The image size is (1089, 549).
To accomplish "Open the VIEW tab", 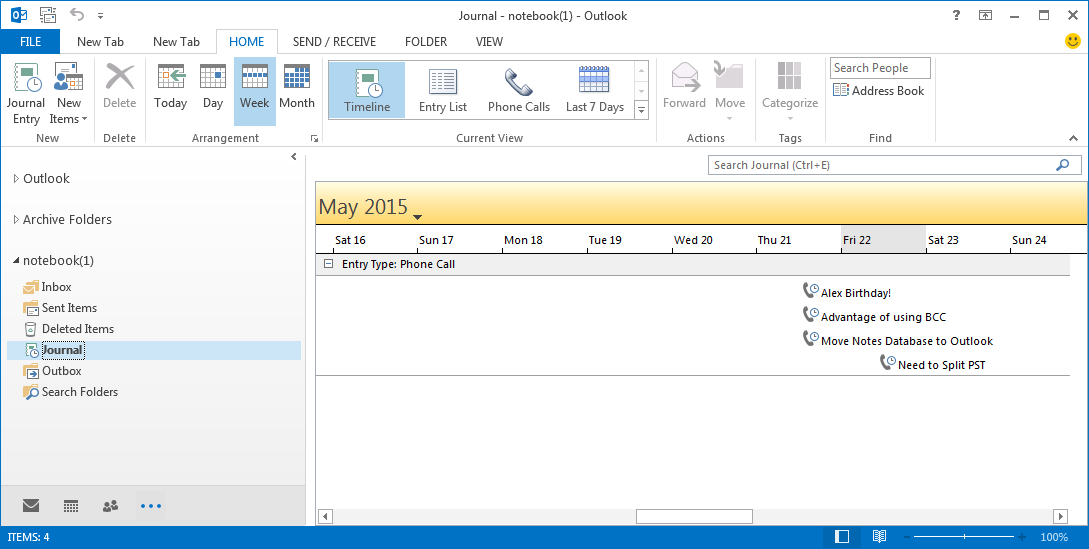I will pos(489,42).
